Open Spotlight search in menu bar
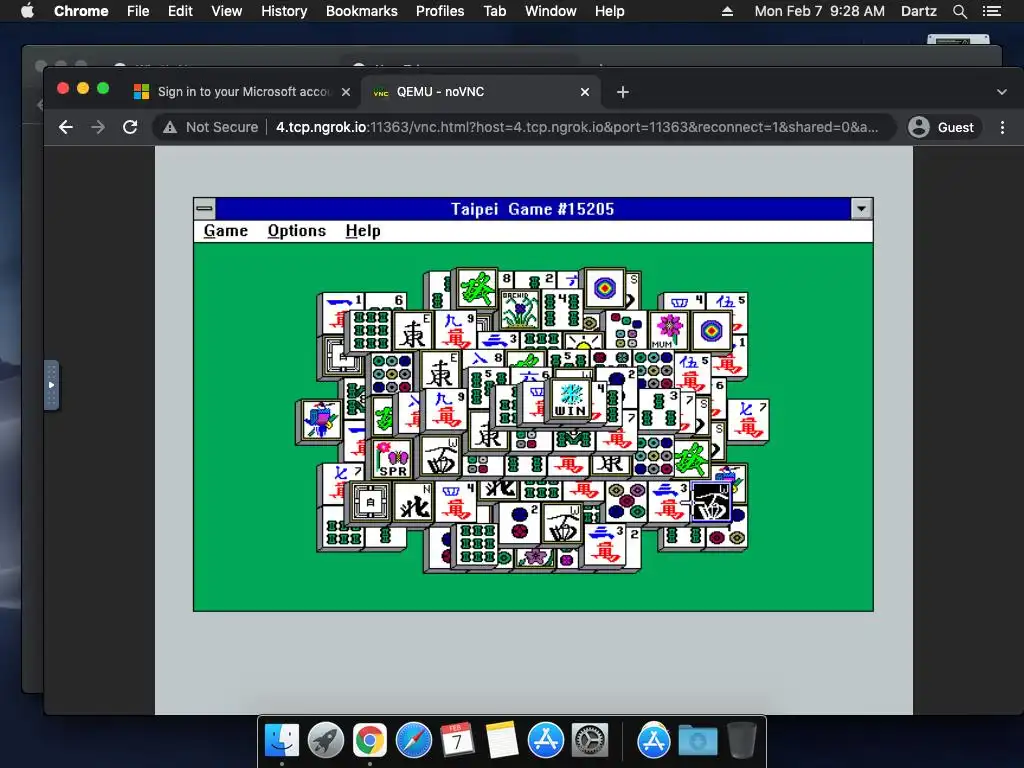This screenshot has width=1024, height=768. [x=960, y=11]
